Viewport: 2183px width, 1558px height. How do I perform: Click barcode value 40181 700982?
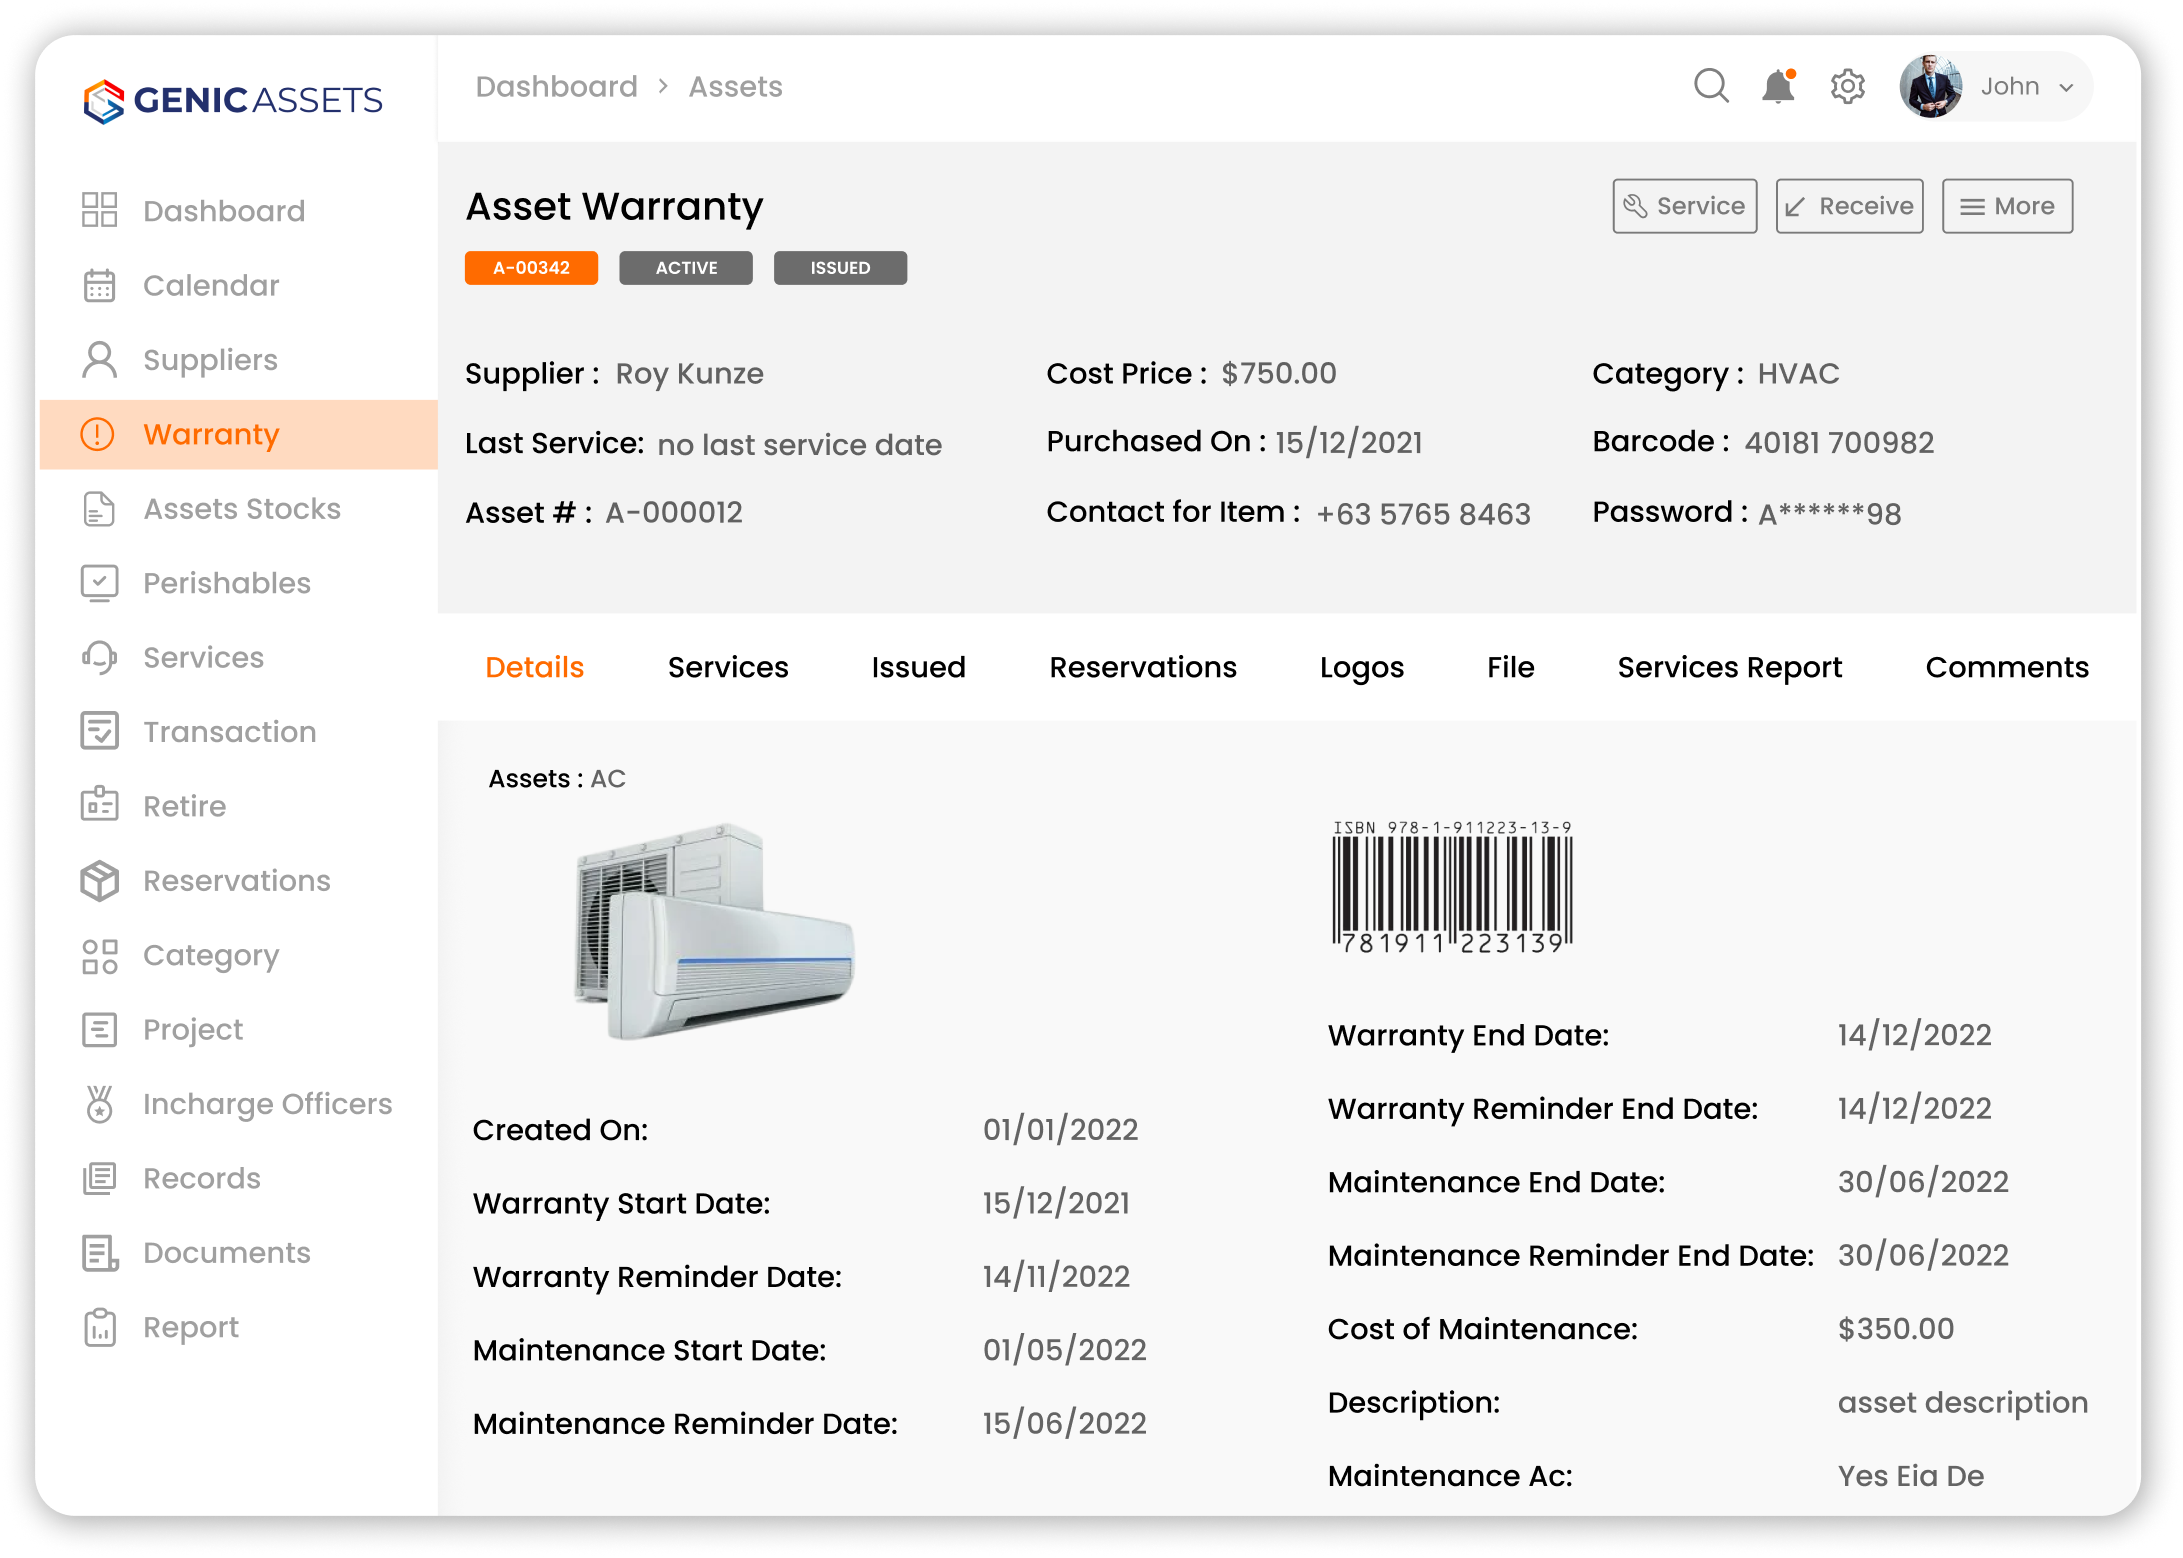tap(1839, 443)
